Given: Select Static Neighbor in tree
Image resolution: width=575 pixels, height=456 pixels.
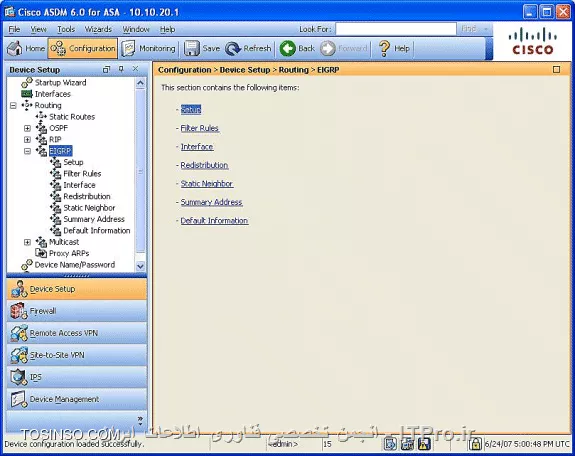Looking at the screenshot, I should tap(89, 208).
